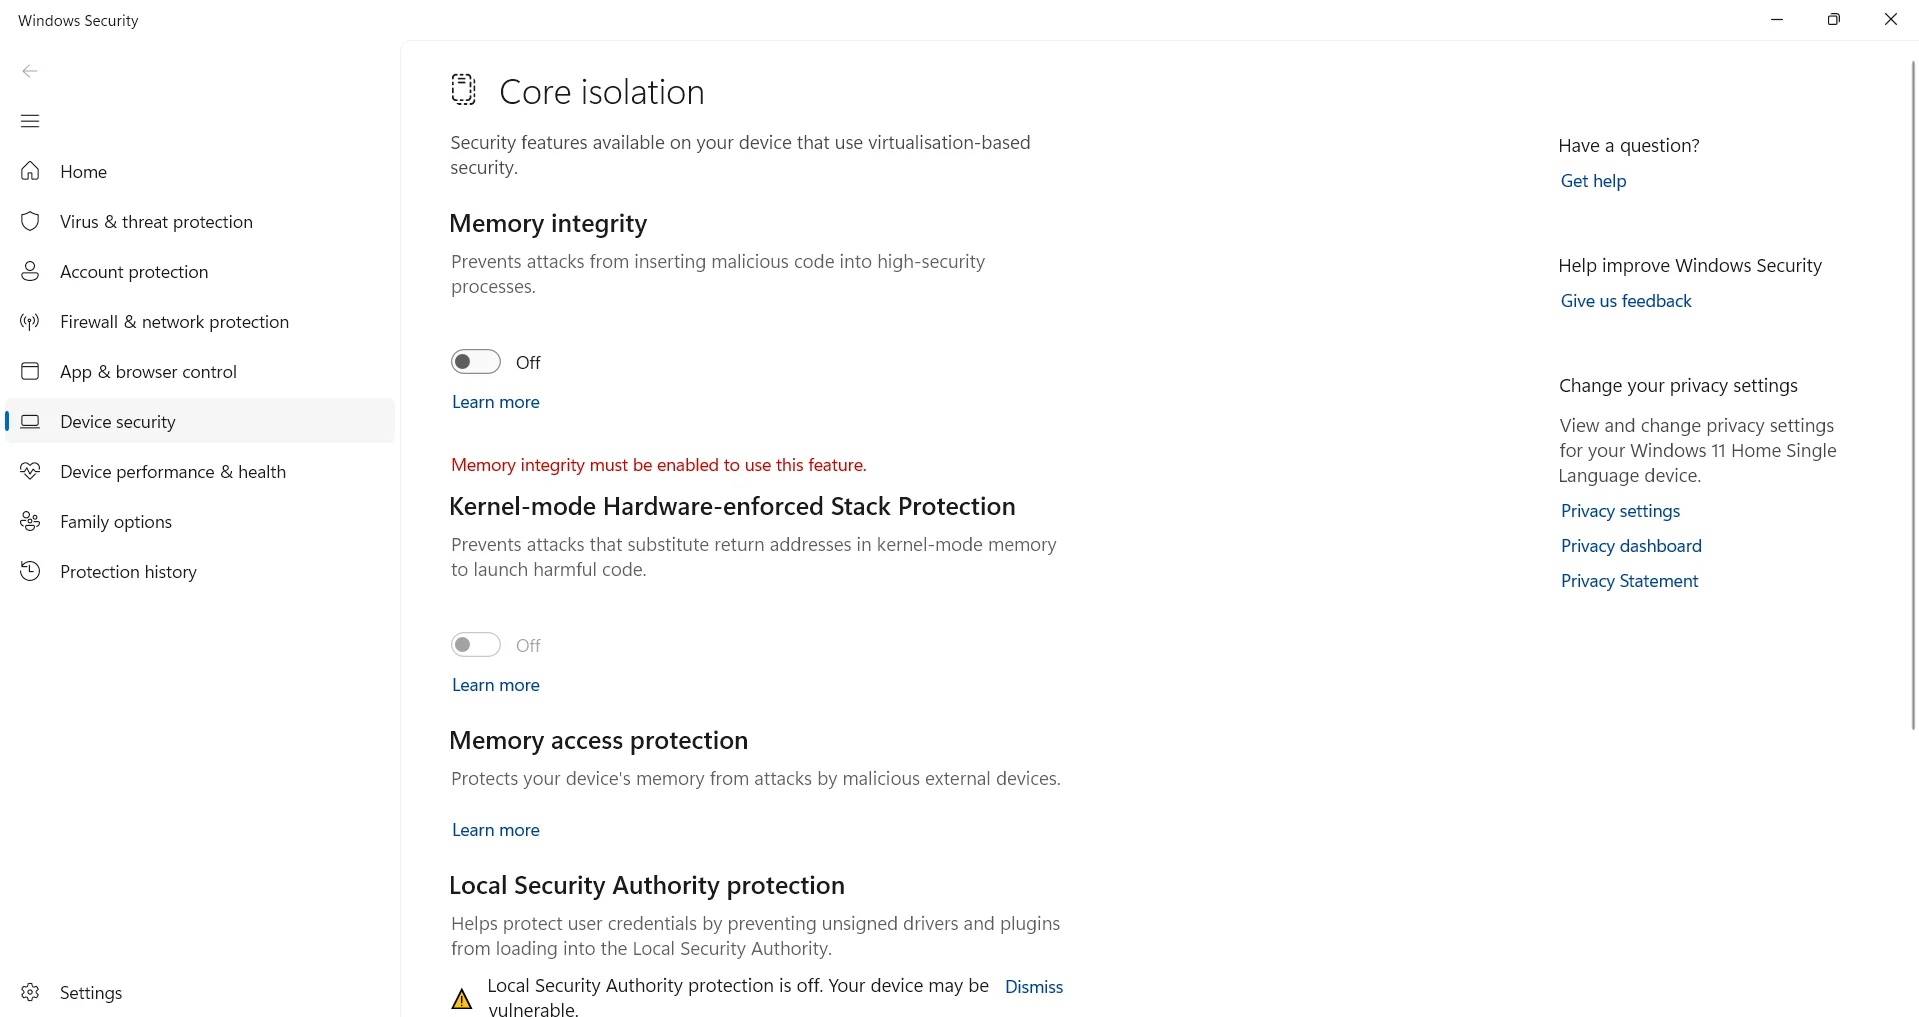Screen dimensions: 1919x1017
Task: Click App & browser control icon
Action: [31, 371]
